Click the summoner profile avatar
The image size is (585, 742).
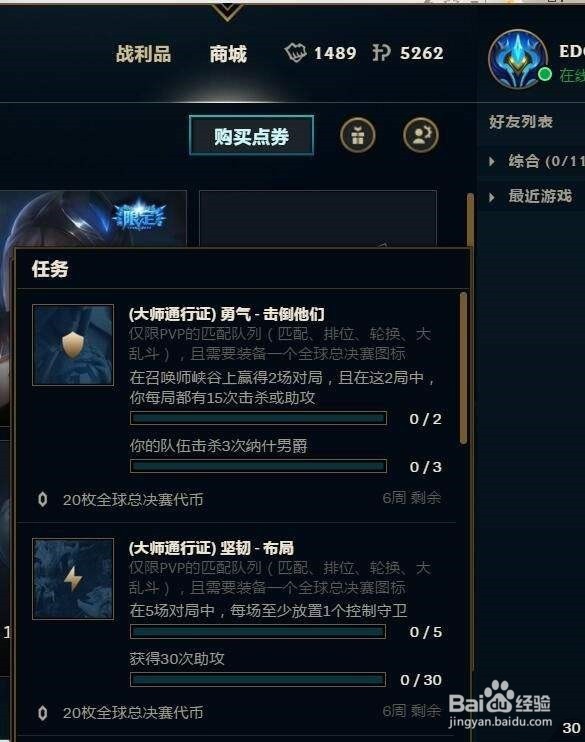[x=518, y=60]
